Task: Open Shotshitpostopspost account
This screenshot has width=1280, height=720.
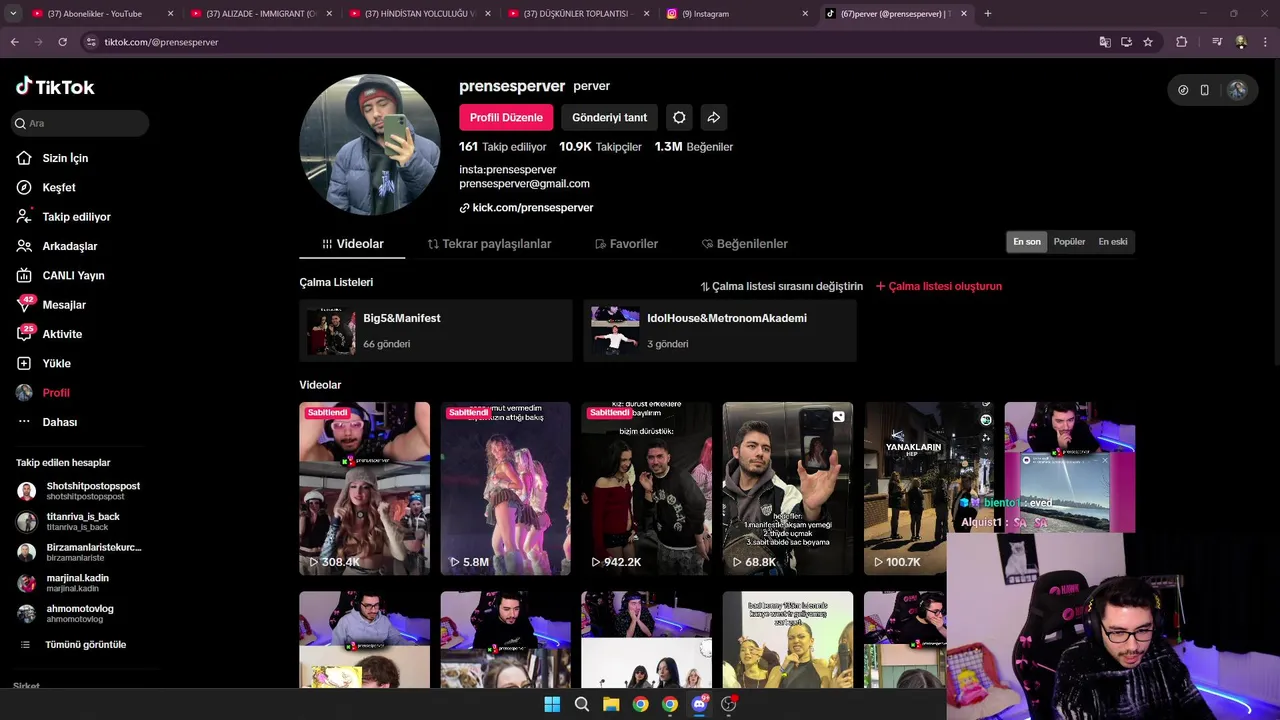Action: [x=80, y=491]
